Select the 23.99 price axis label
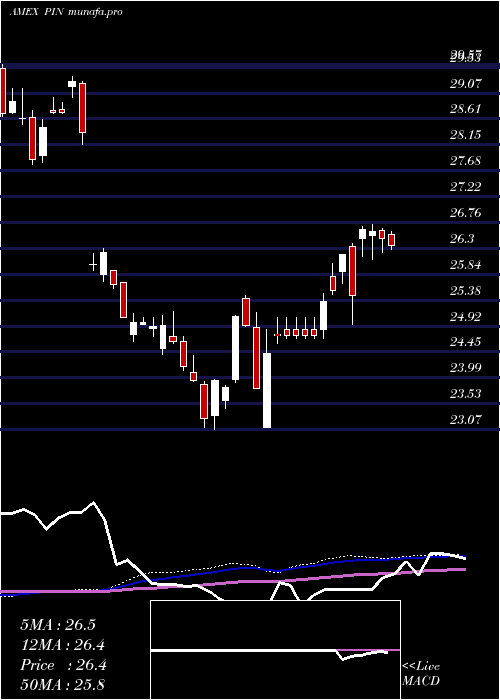This screenshot has height=700, width=500. tap(466, 368)
